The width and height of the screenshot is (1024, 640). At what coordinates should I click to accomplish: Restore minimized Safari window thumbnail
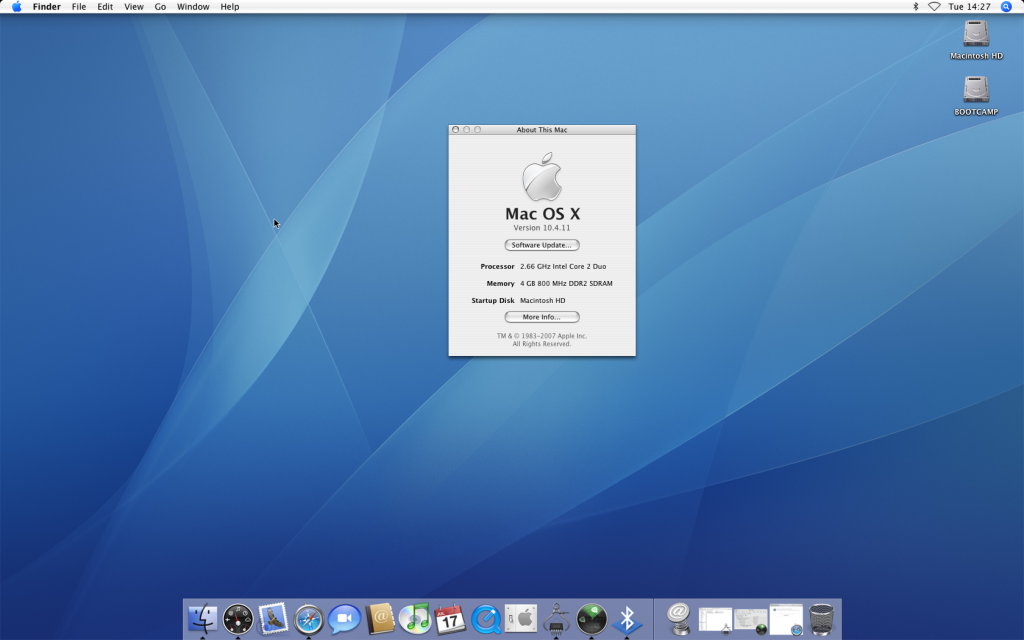(x=786, y=620)
